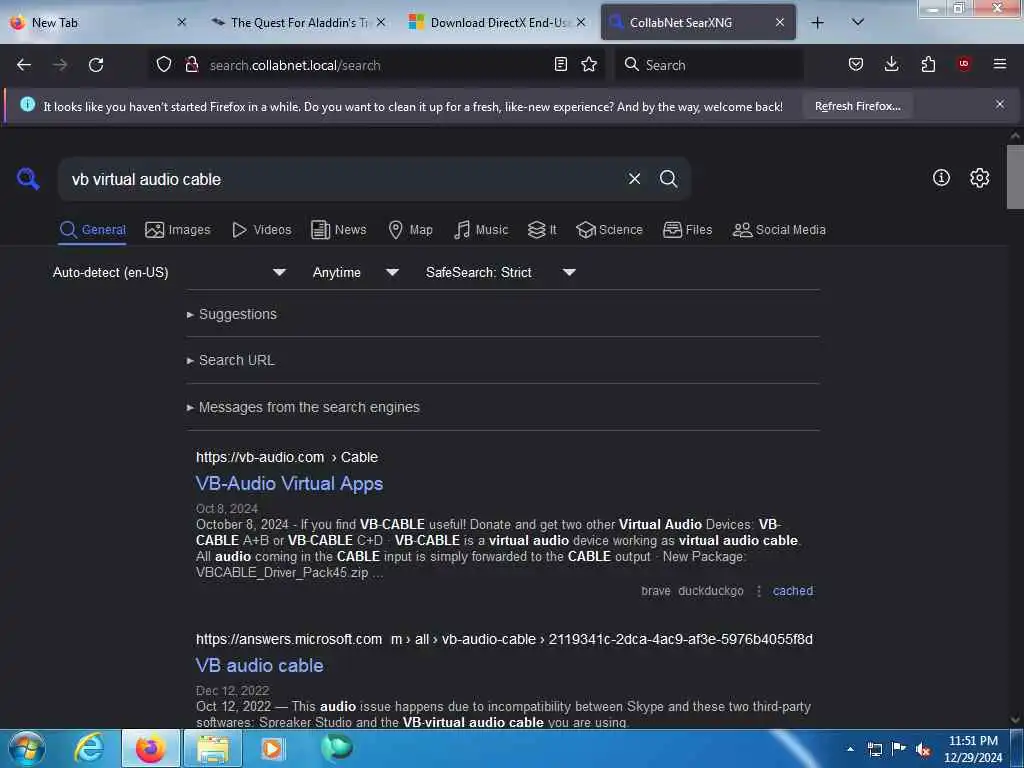This screenshot has width=1024, height=768.
Task: Select the News search category
Action: [339, 230]
